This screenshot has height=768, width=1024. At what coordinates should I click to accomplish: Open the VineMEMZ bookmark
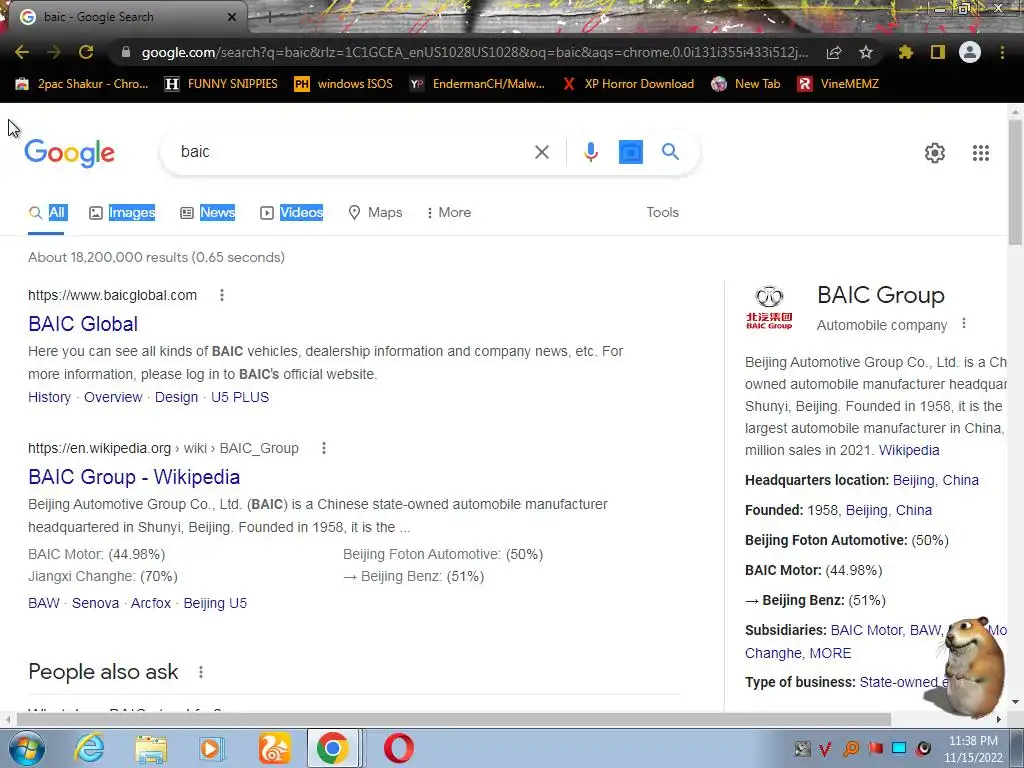click(x=839, y=84)
